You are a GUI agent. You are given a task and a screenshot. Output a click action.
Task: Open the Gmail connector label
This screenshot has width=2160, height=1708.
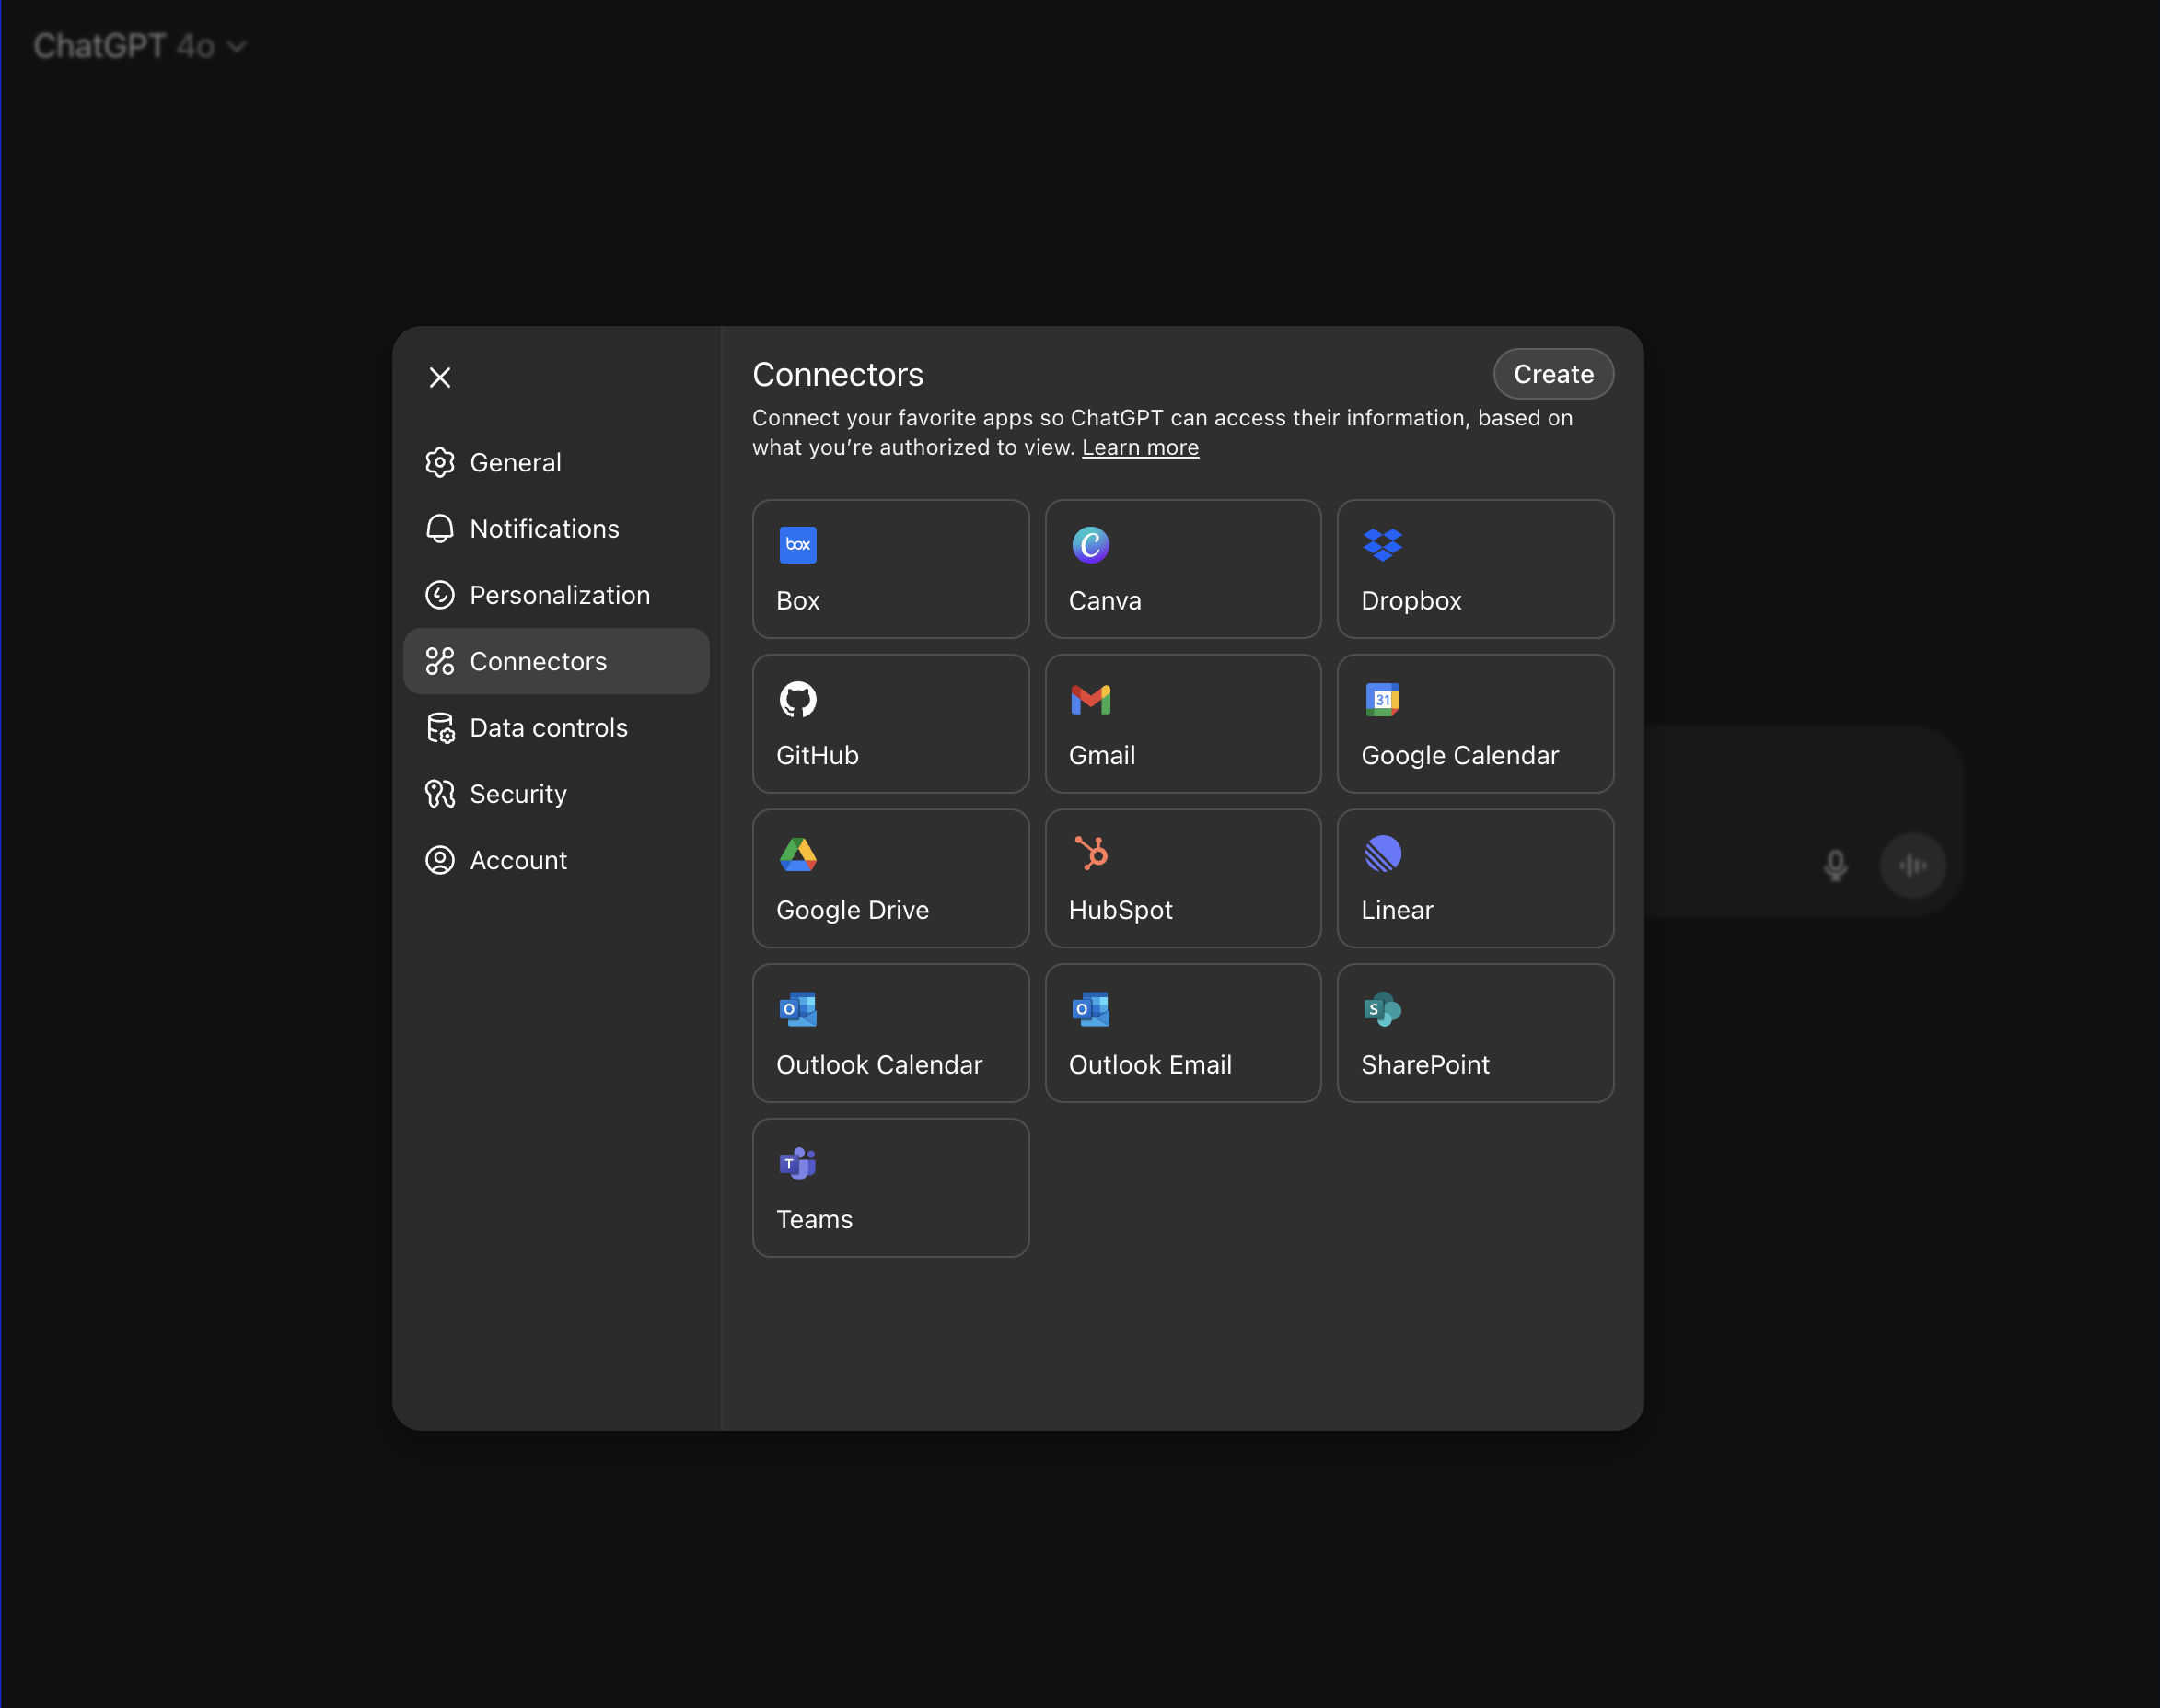point(1102,755)
